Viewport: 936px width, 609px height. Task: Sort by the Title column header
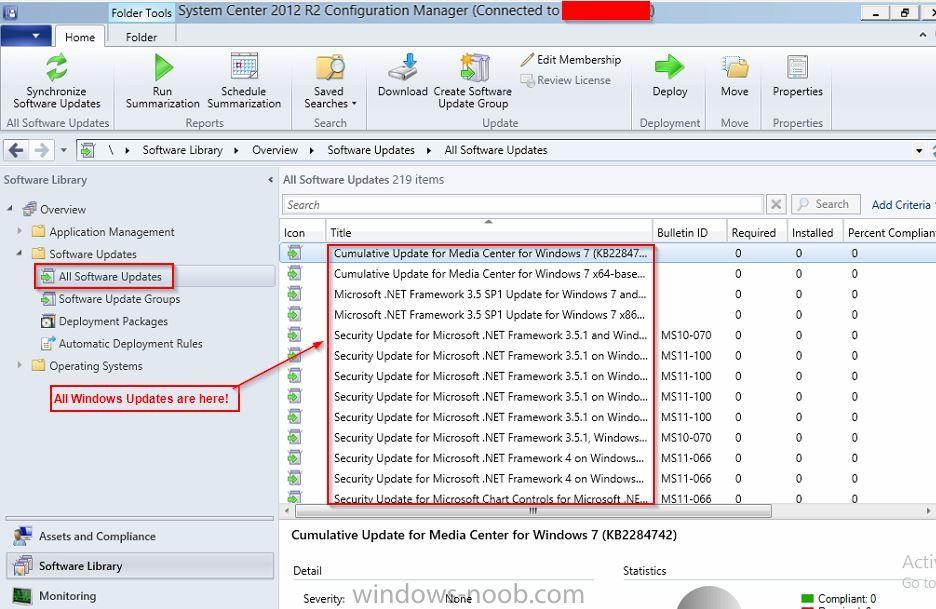click(x=488, y=233)
